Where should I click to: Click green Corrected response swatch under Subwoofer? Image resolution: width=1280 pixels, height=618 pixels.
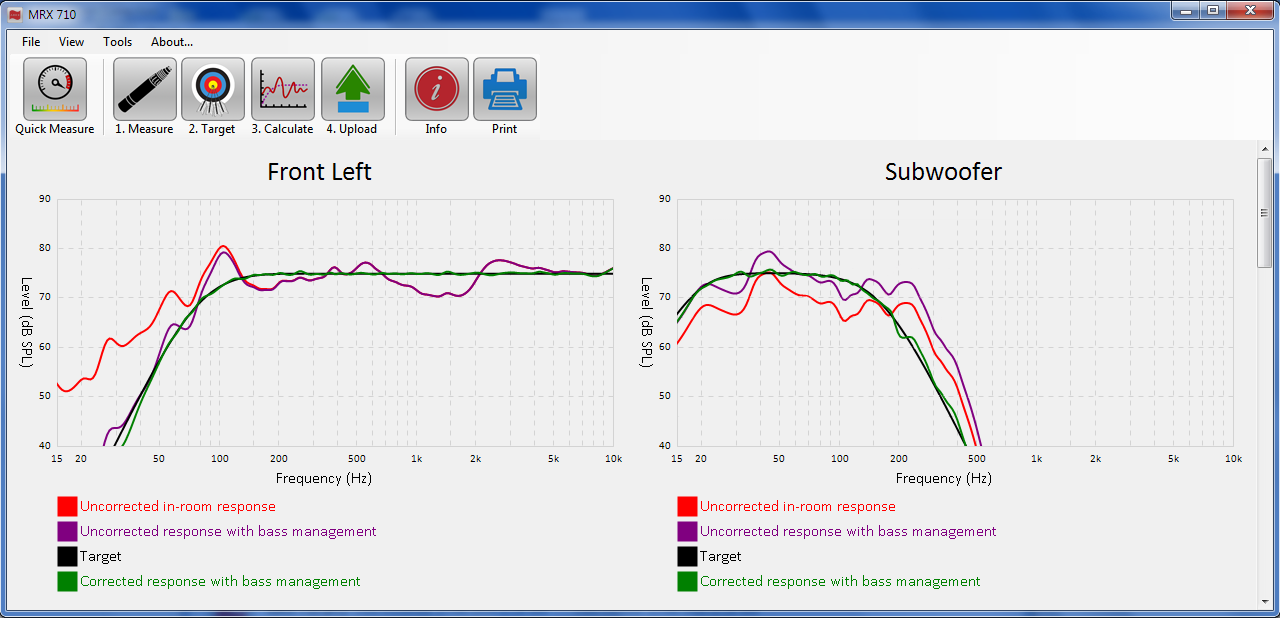point(687,582)
